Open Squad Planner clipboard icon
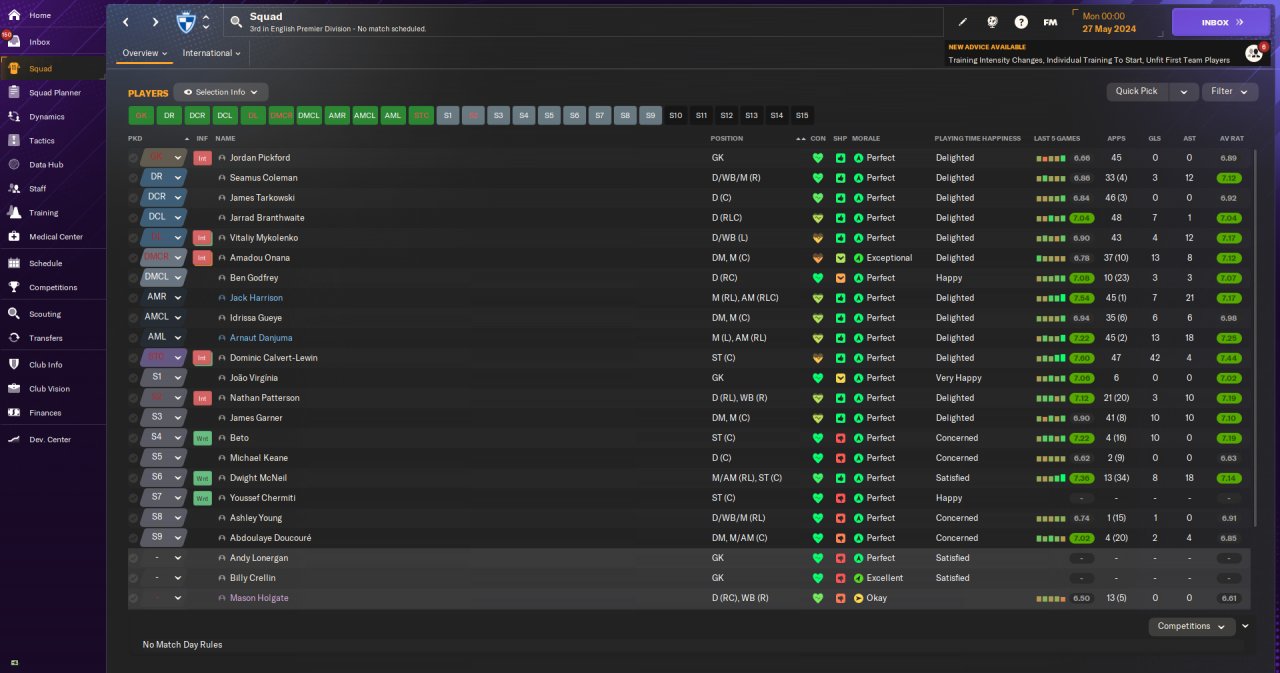Viewport: 1280px width, 673px height. 14,92
